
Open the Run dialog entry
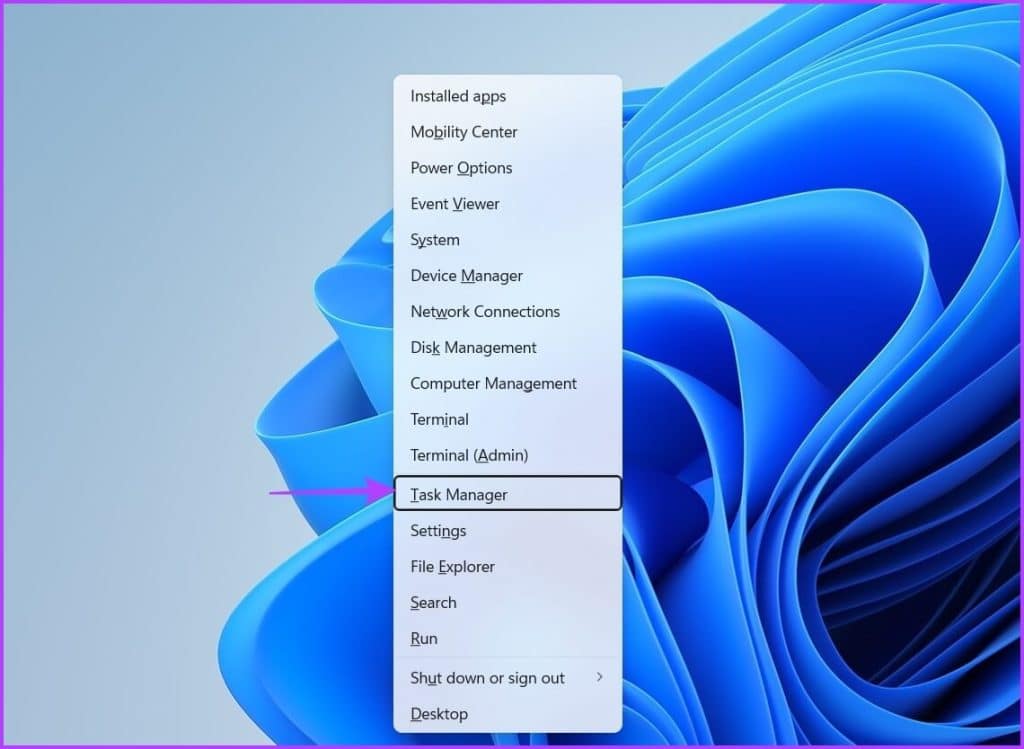point(507,638)
